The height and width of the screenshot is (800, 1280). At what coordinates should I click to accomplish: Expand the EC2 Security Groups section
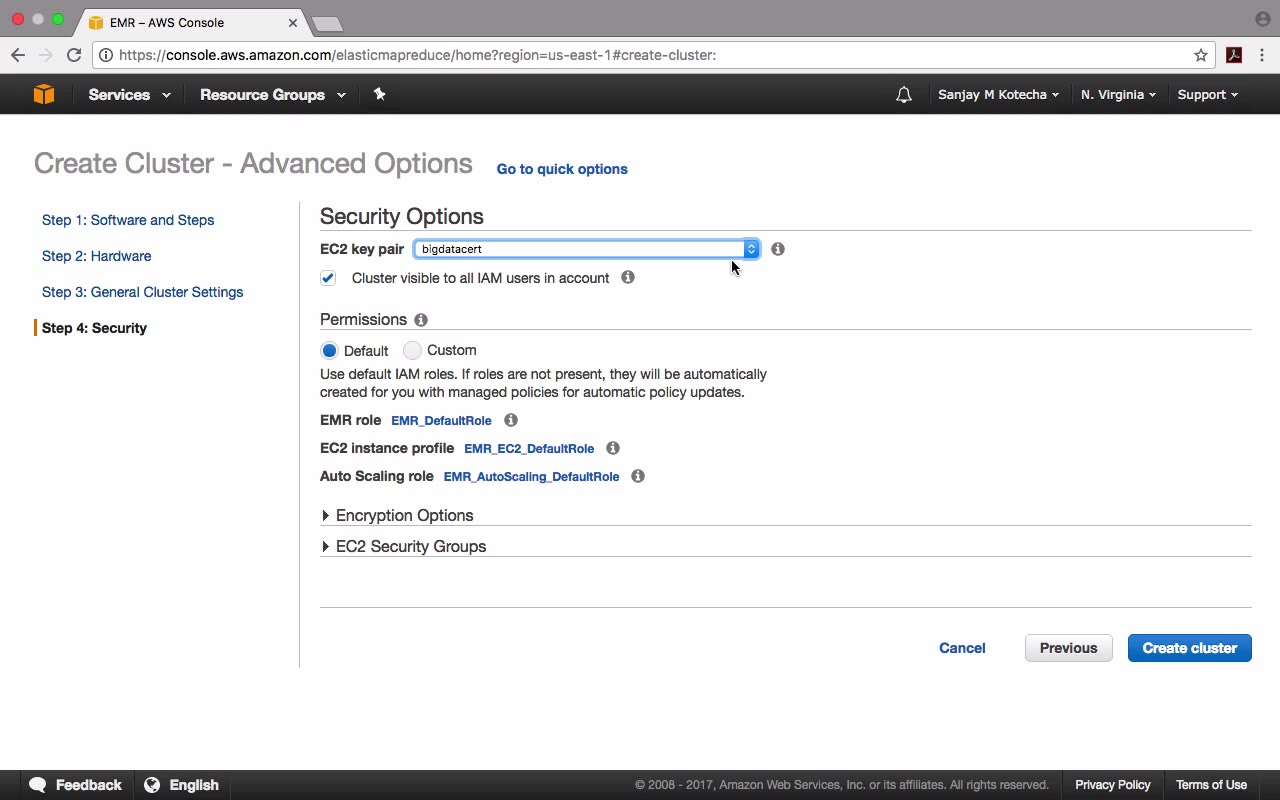(x=410, y=547)
